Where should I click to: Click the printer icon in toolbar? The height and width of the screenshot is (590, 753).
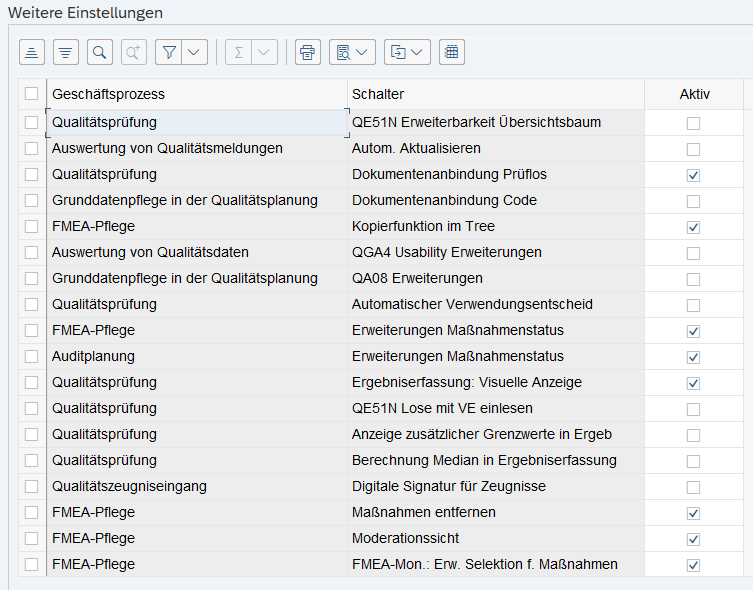(307, 52)
